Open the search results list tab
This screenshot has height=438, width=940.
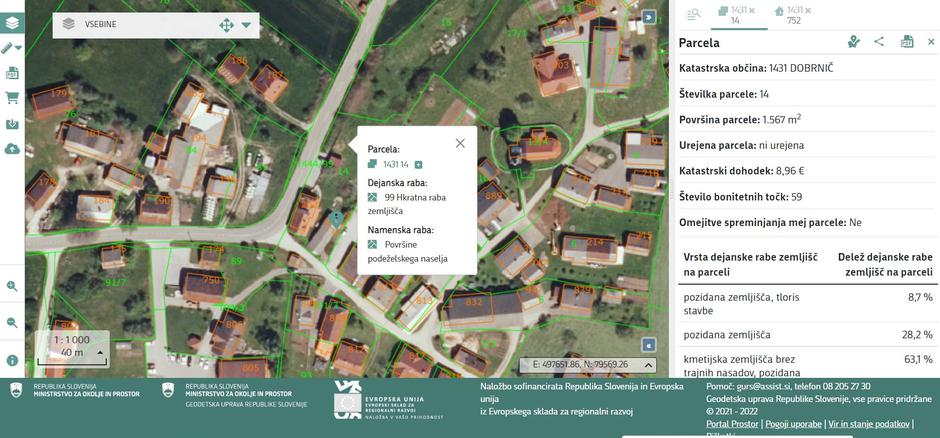(x=693, y=14)
